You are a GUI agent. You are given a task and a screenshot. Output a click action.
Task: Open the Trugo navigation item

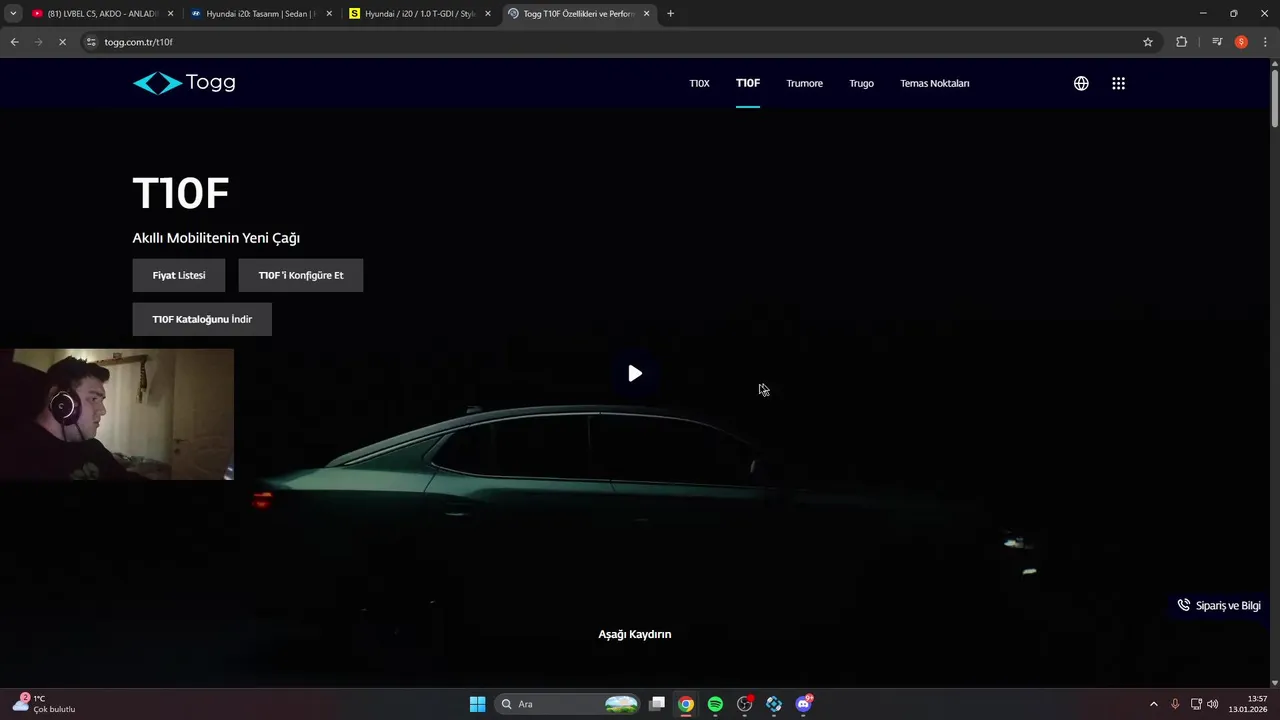point(861,83)
